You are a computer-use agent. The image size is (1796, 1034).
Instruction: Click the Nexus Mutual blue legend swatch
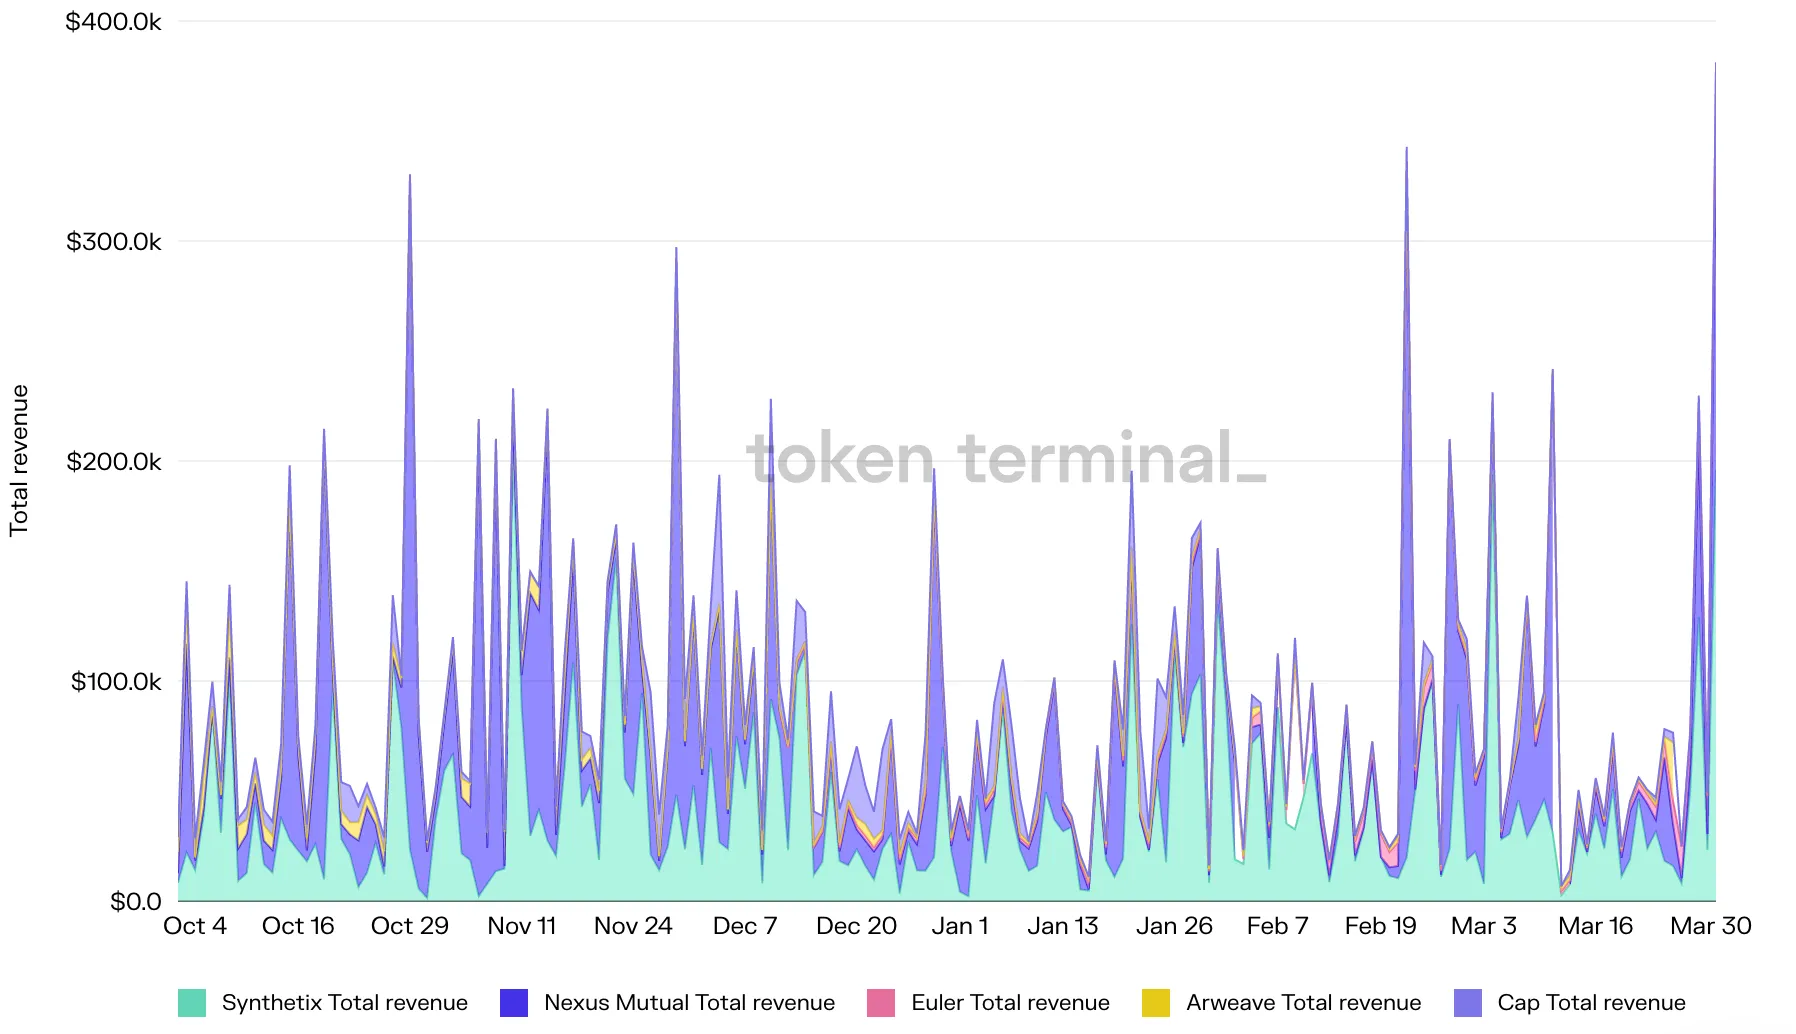point(514,1002)
